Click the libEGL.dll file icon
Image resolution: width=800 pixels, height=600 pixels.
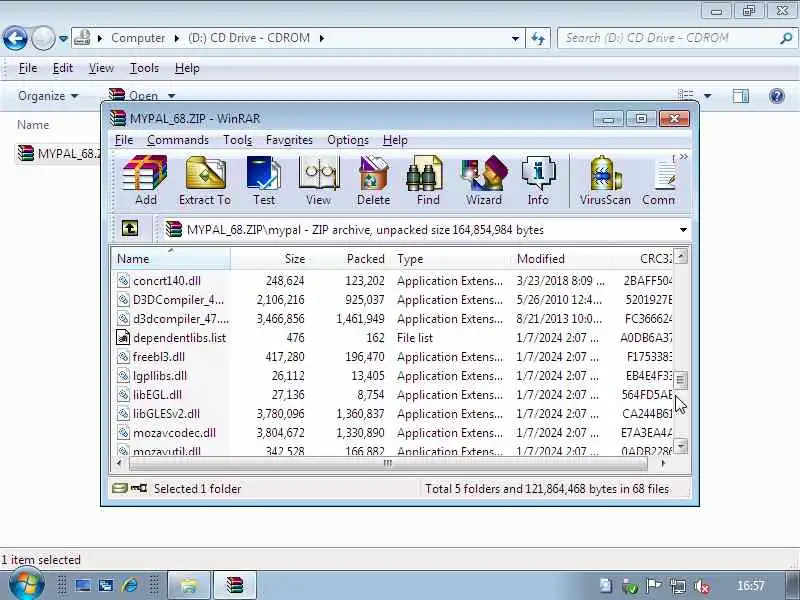pyautogui.click(x=123, y=394)
